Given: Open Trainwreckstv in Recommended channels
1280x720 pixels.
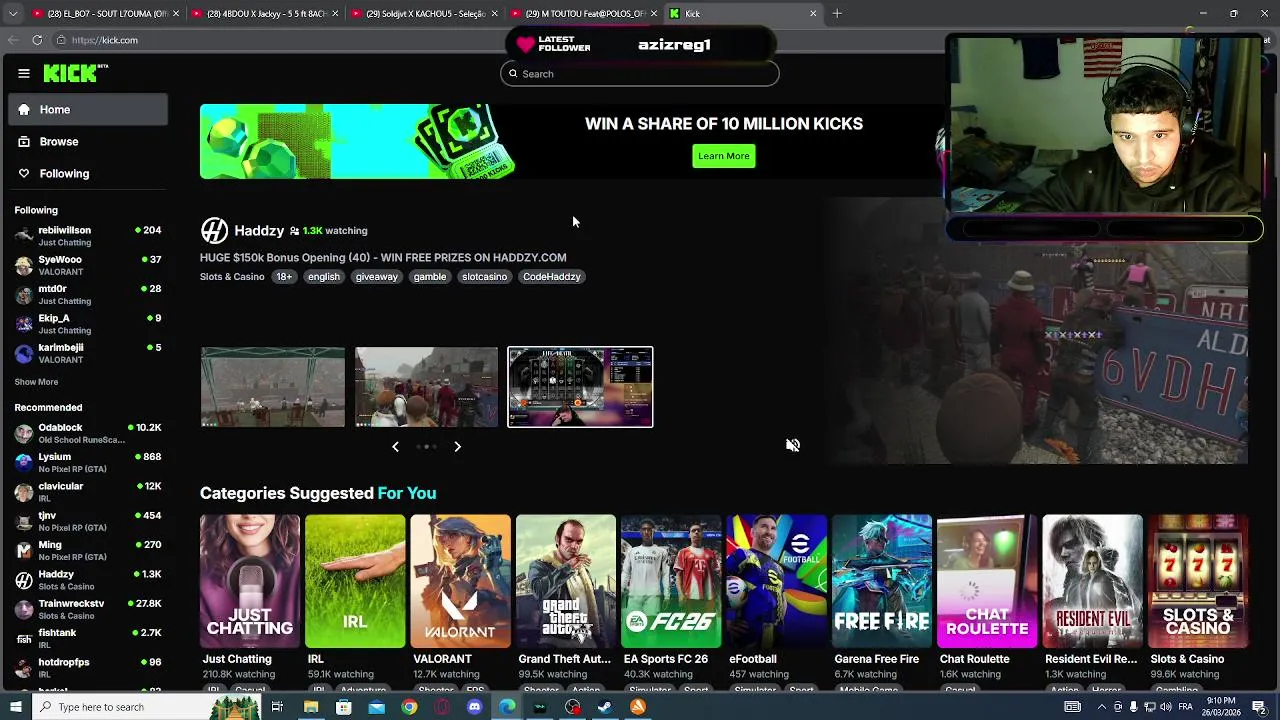Looking at the screenshot, I should (88, 609).
